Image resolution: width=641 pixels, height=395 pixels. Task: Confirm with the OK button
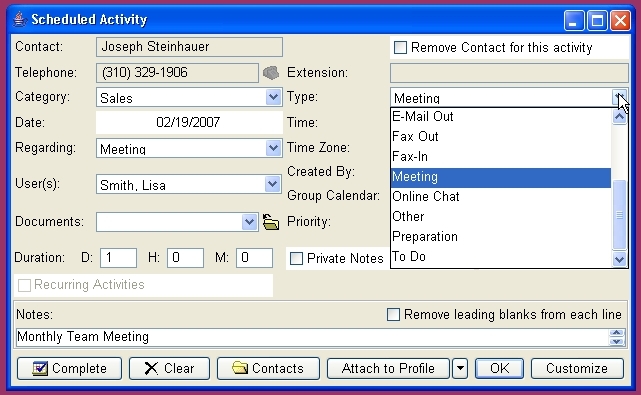pos(500,368)
